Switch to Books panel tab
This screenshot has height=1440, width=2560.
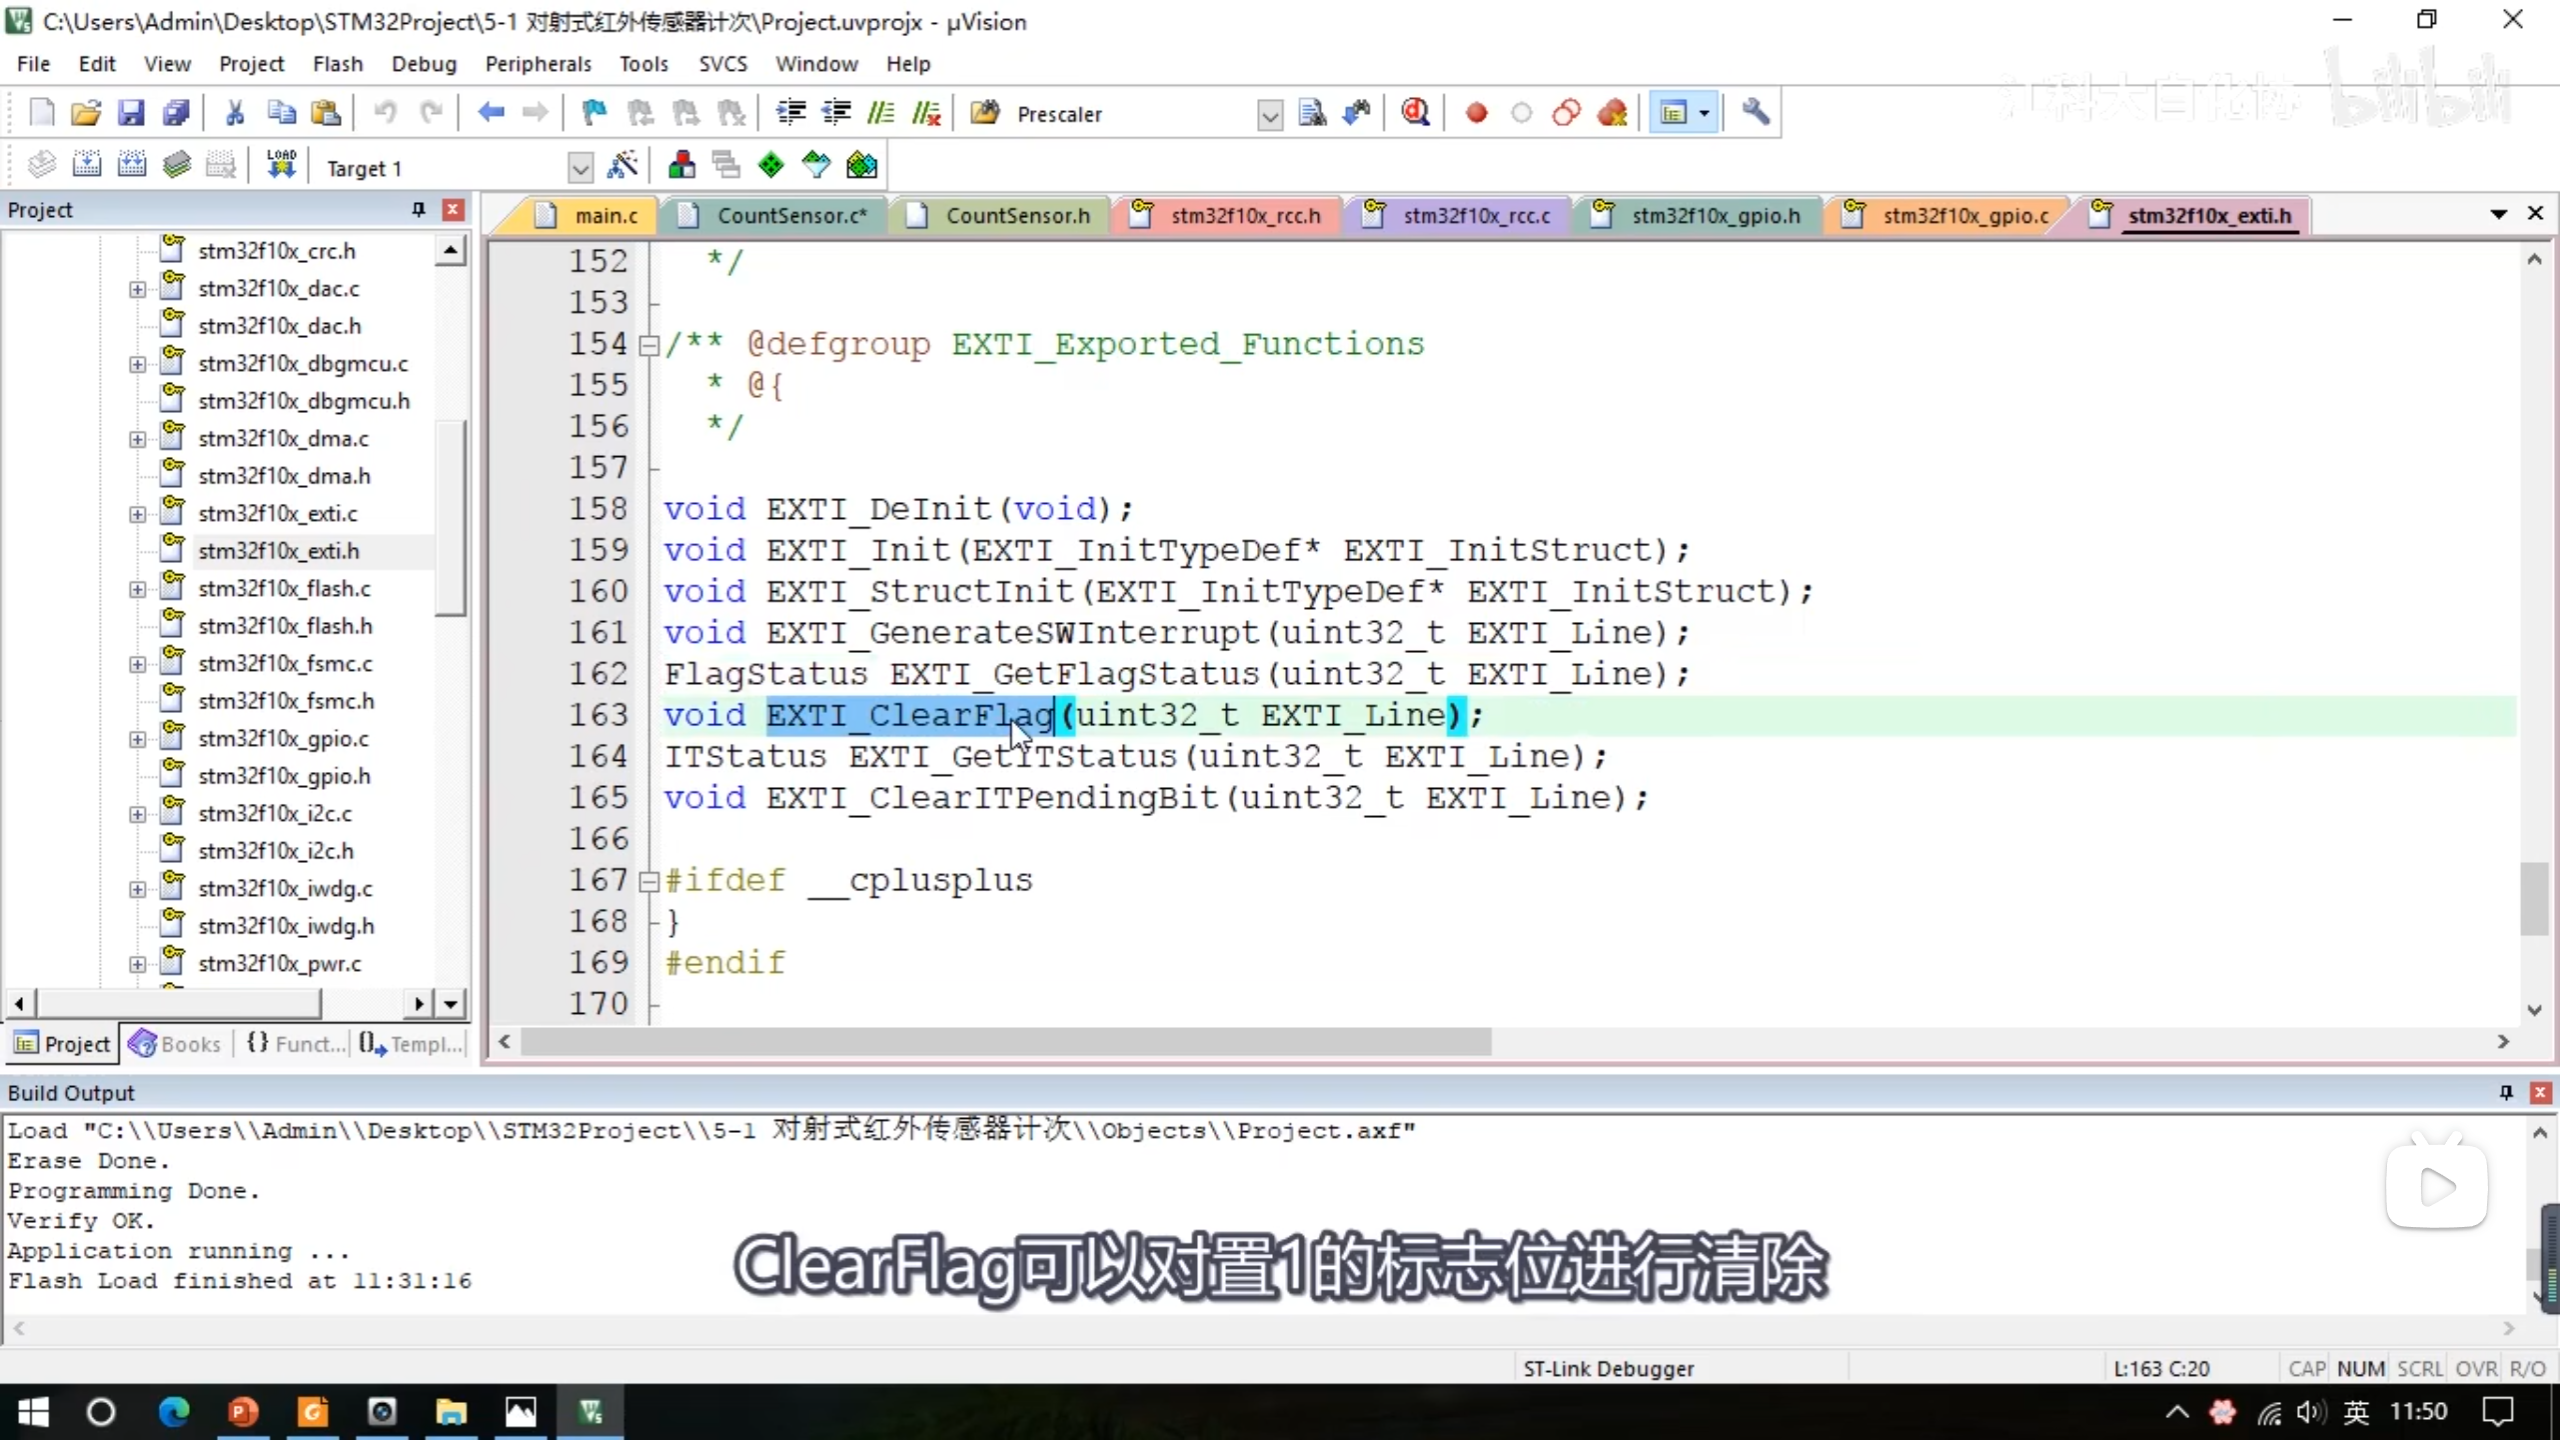(x=176, y=1043)
